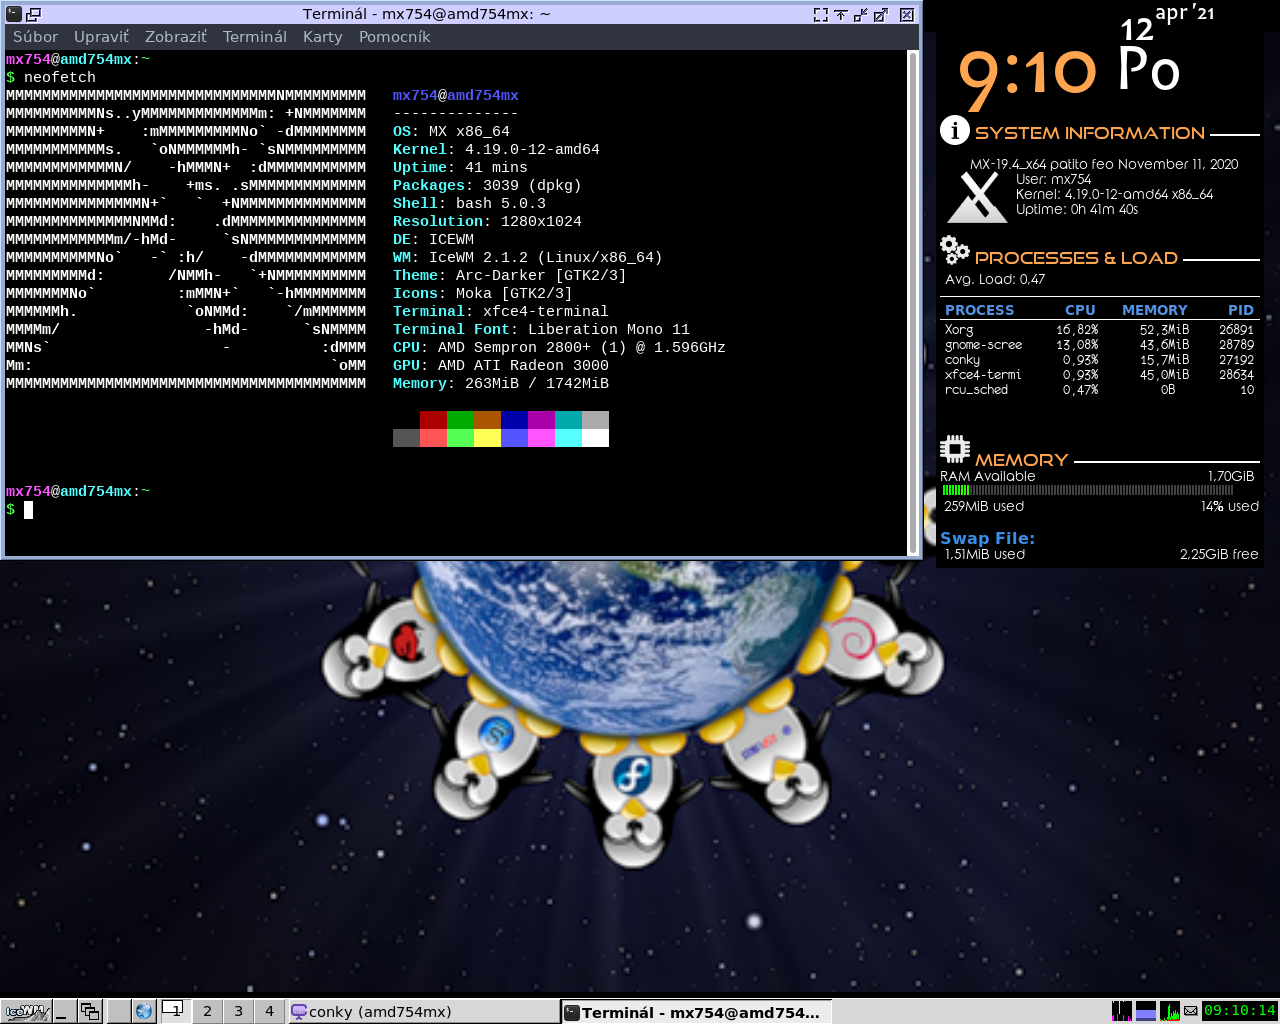
Task: Click 'Resolution: 1280x1024' line
Action: click(x=487, y=222)
